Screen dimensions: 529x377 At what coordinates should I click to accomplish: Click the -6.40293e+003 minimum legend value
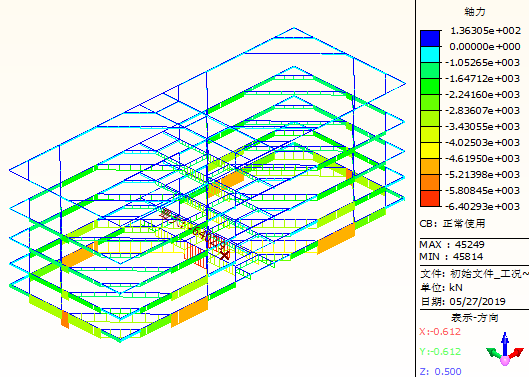(x=483, y=206)
